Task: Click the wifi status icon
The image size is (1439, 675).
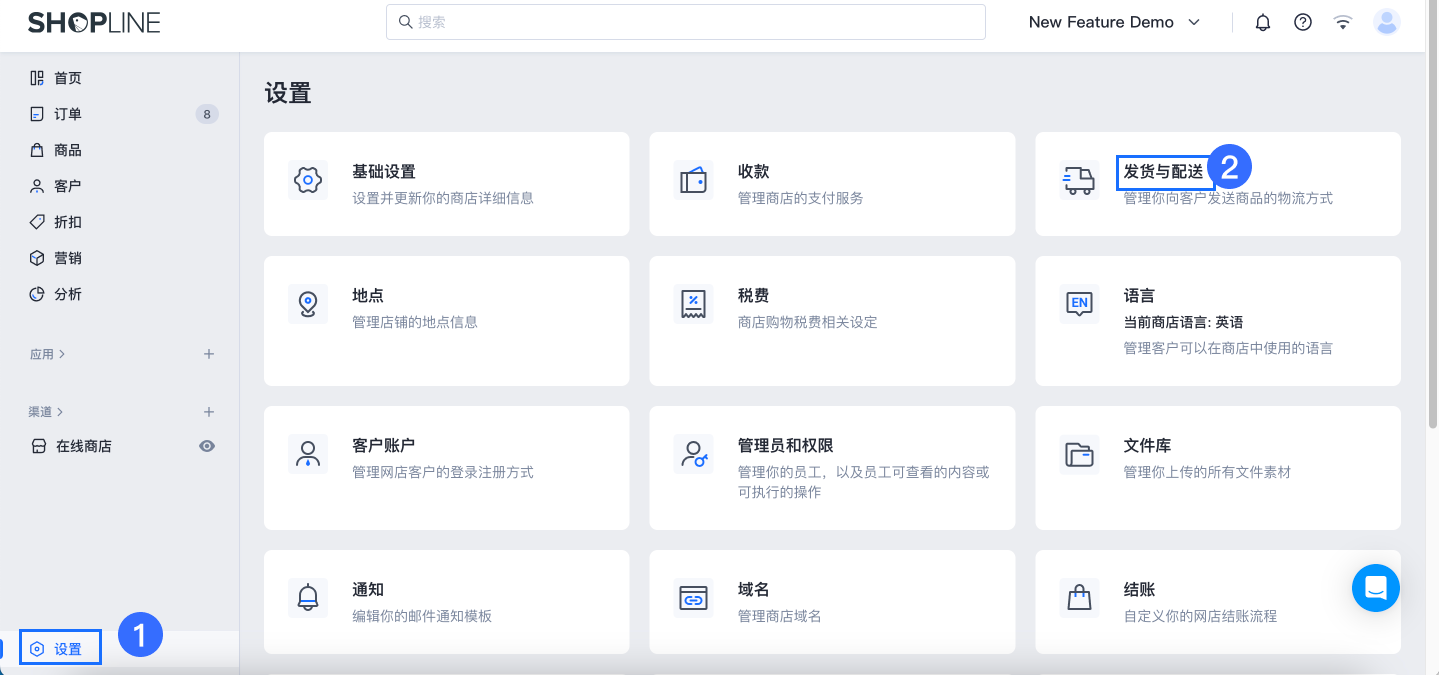Action: (1343, 22)
